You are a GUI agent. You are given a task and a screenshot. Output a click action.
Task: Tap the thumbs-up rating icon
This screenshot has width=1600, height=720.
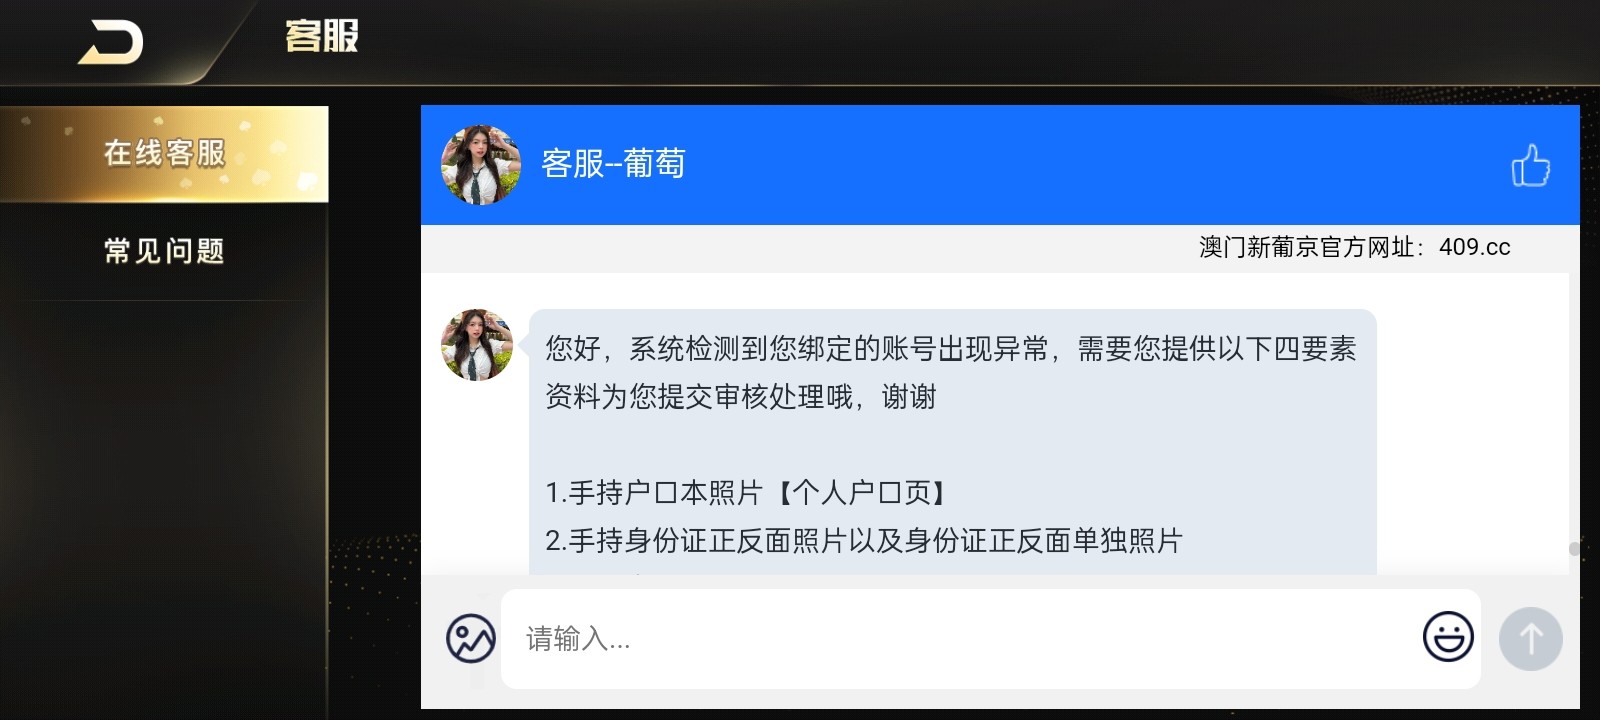[1530, 165]
